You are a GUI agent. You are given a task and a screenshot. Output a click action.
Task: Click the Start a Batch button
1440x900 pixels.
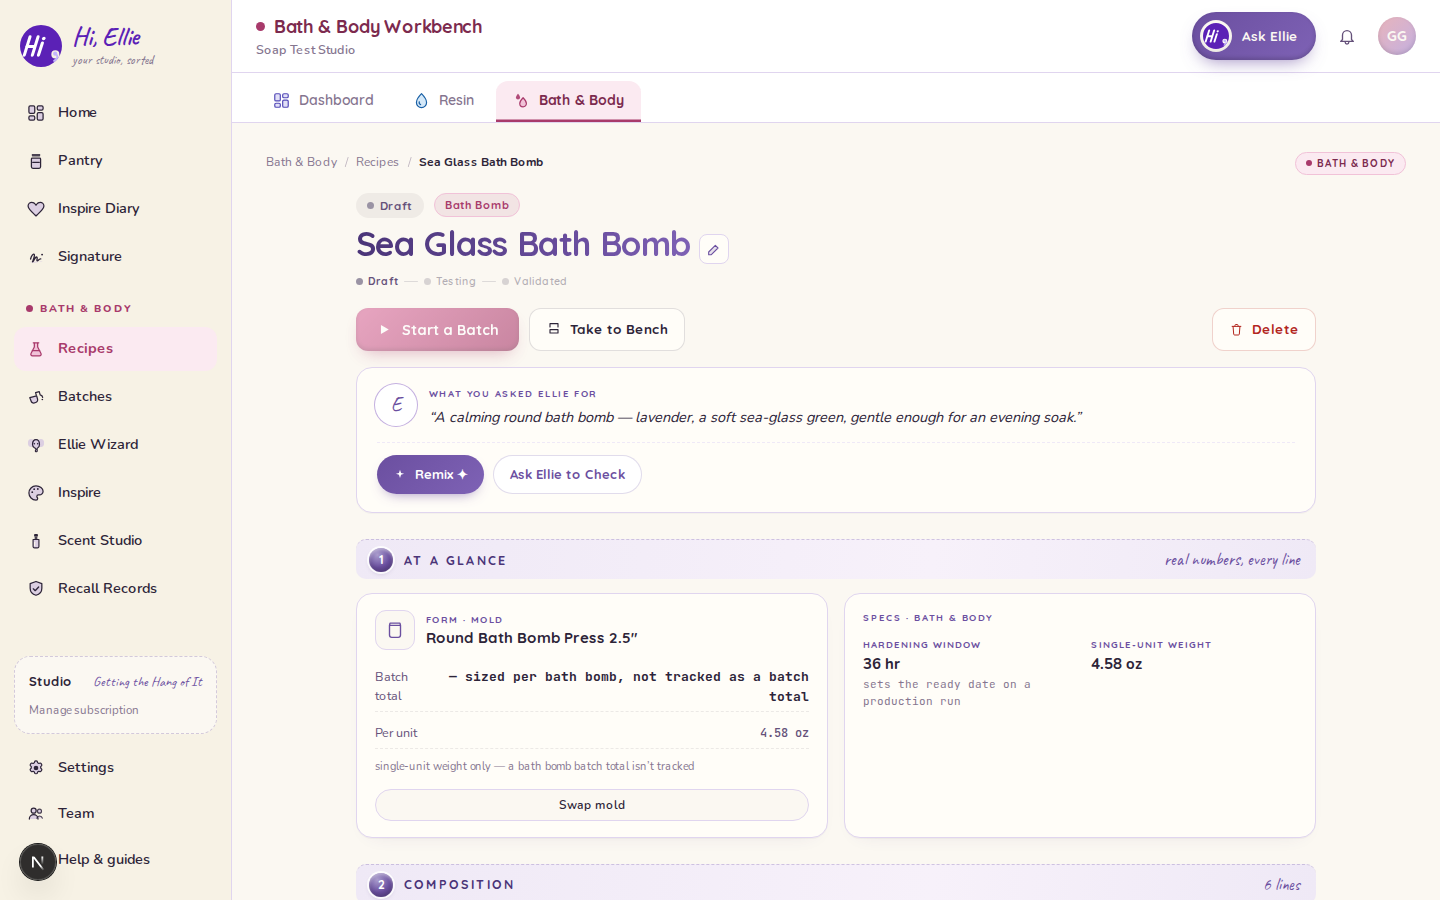tap(437, 330)
